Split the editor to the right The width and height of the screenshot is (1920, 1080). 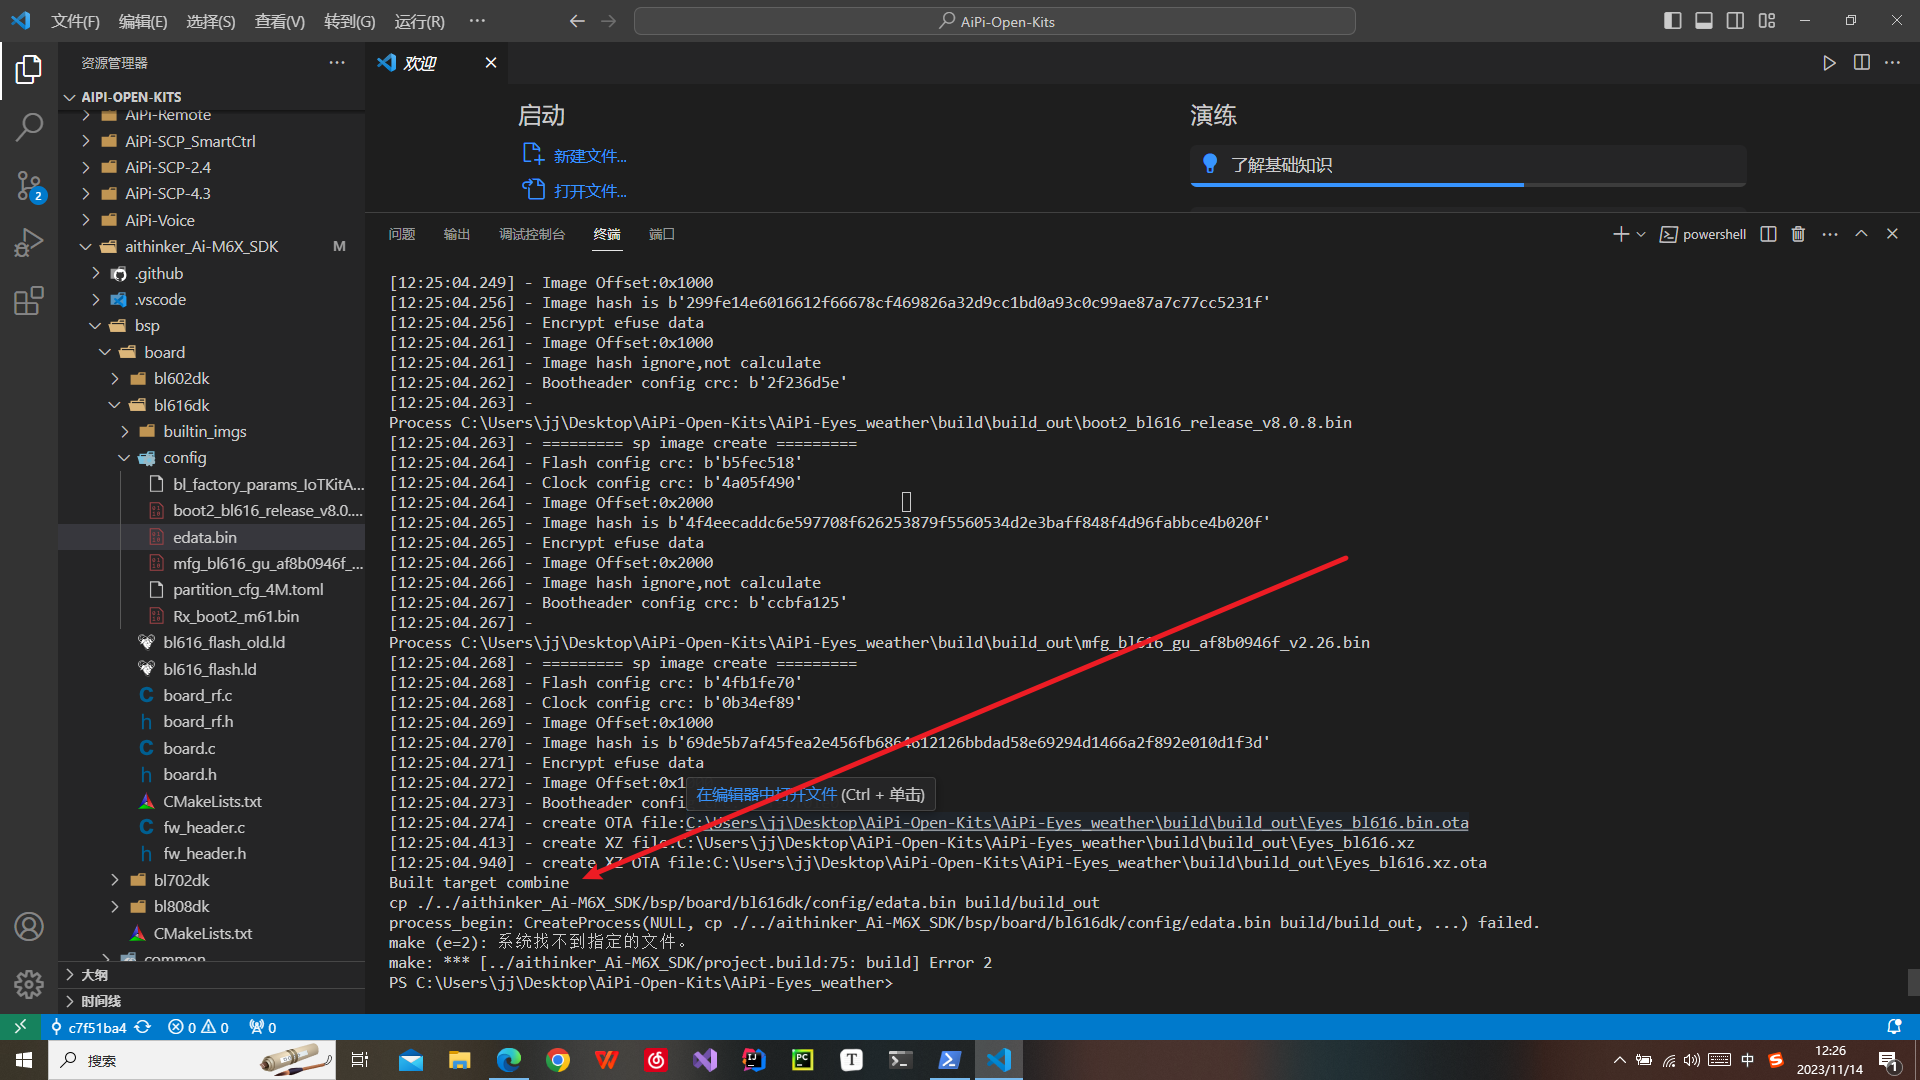1861,63
